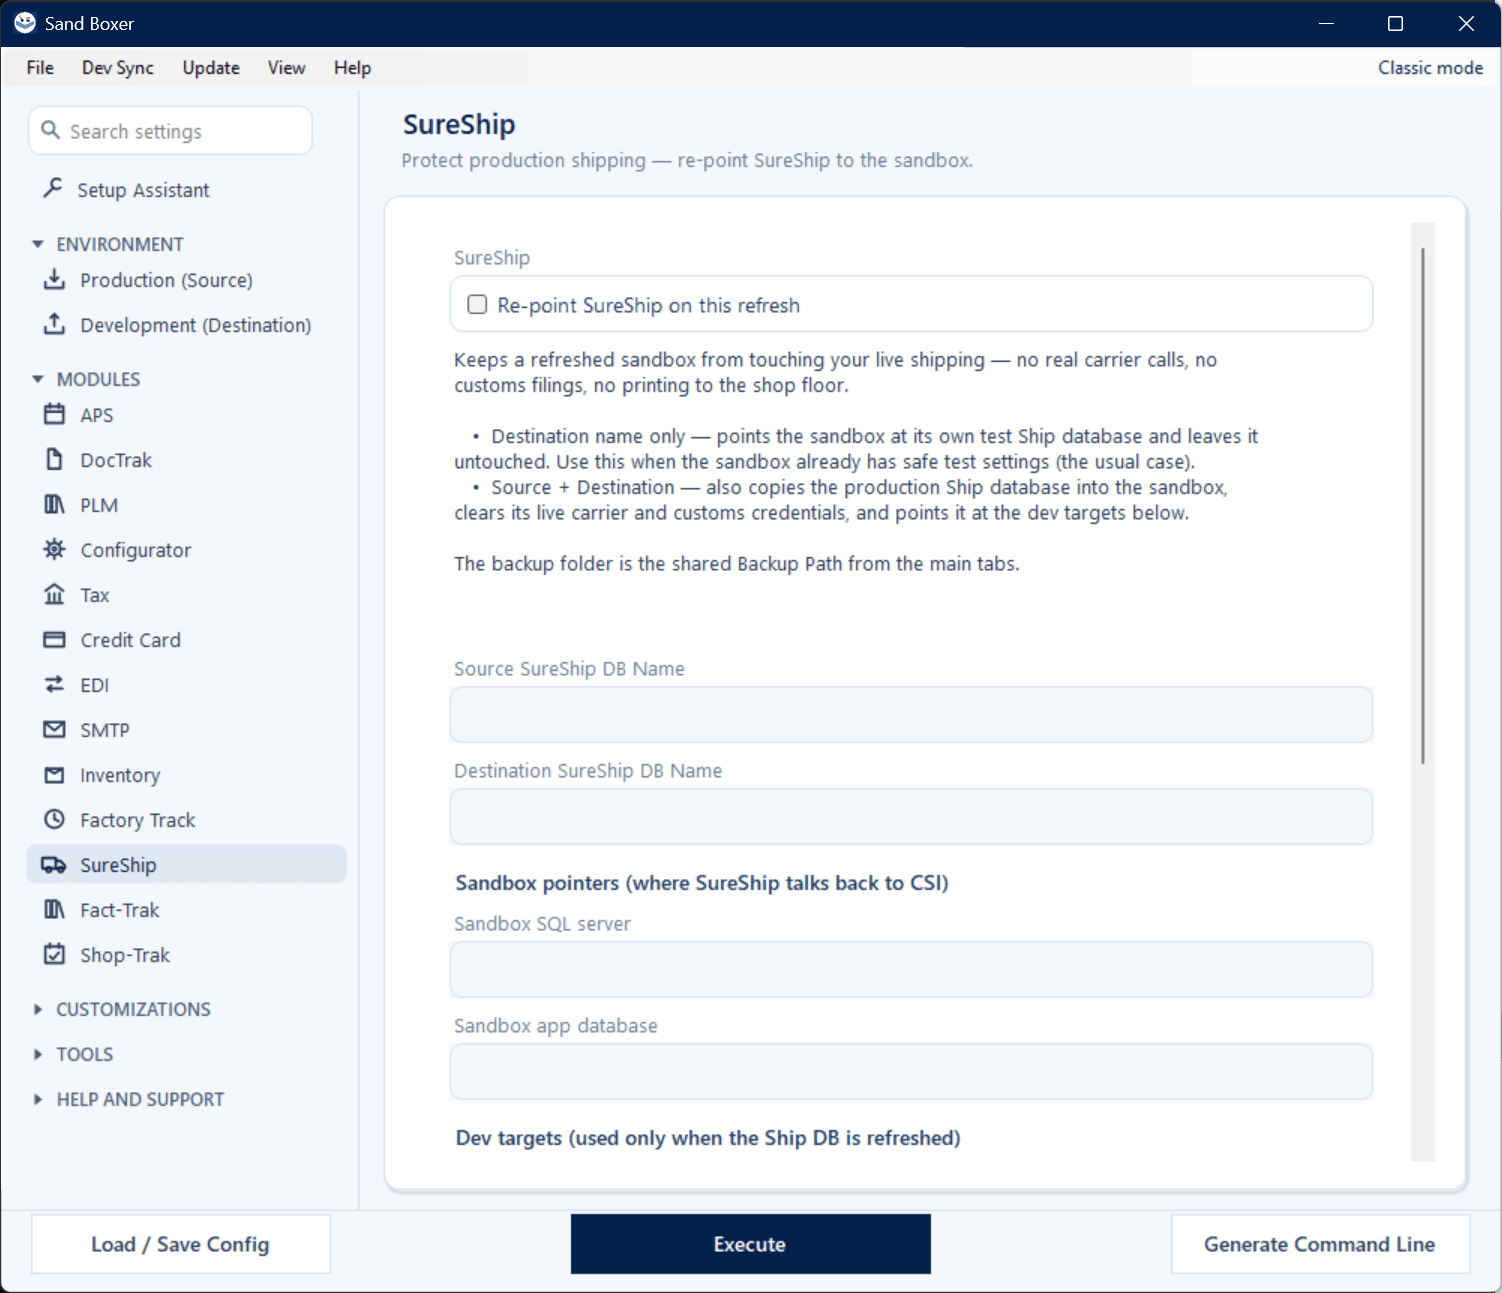Expand the HELP AND SUPPORT section
The width and height of the screenshot is (1502, 1293).
click(x=38, y=1099)
